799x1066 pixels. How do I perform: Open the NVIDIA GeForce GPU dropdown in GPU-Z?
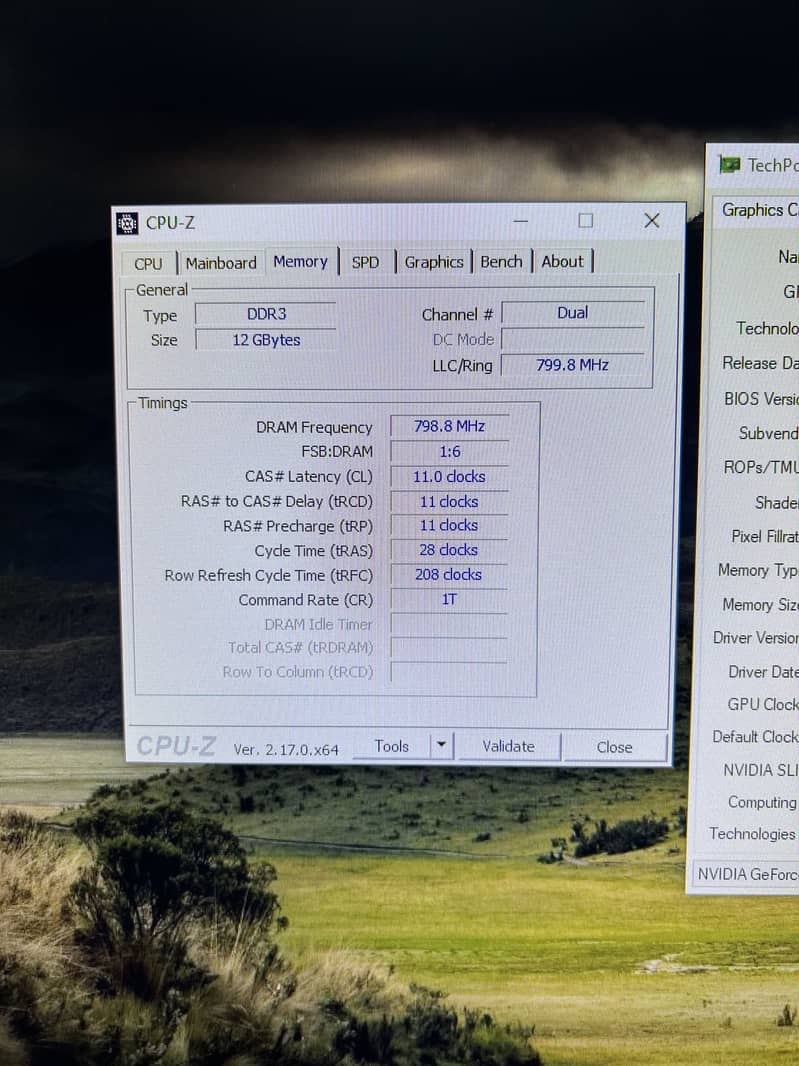pyautogui.click(x=746, y=874)
